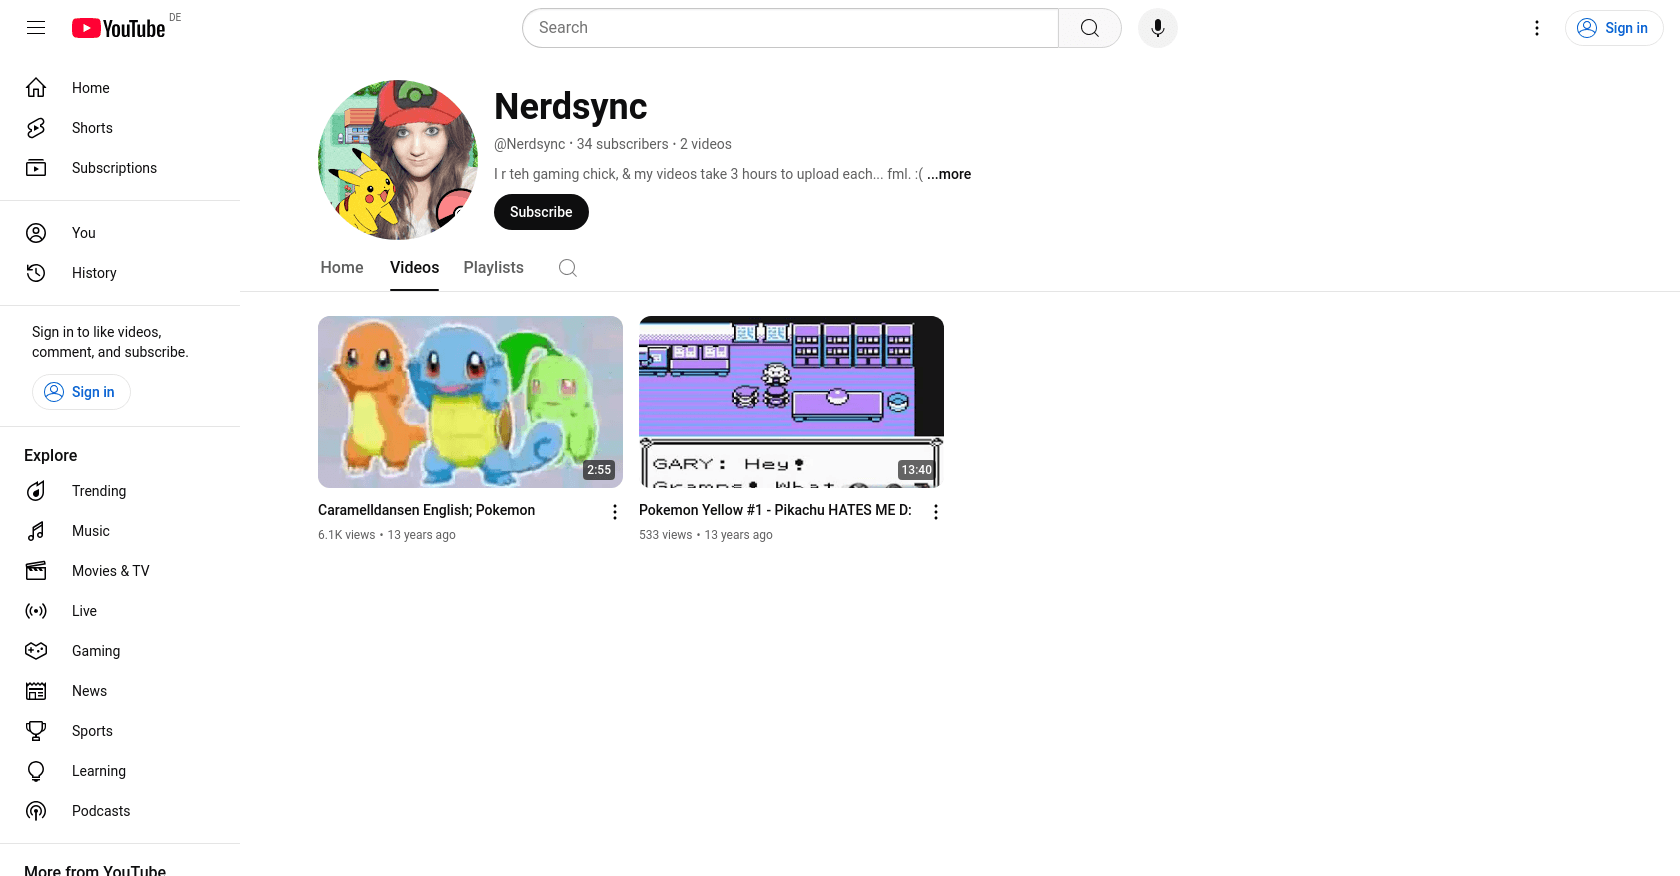Open Shorts from the sidebar
Image resolution: width=1680 pixels, height=876 pixels.
coord(92,128)
